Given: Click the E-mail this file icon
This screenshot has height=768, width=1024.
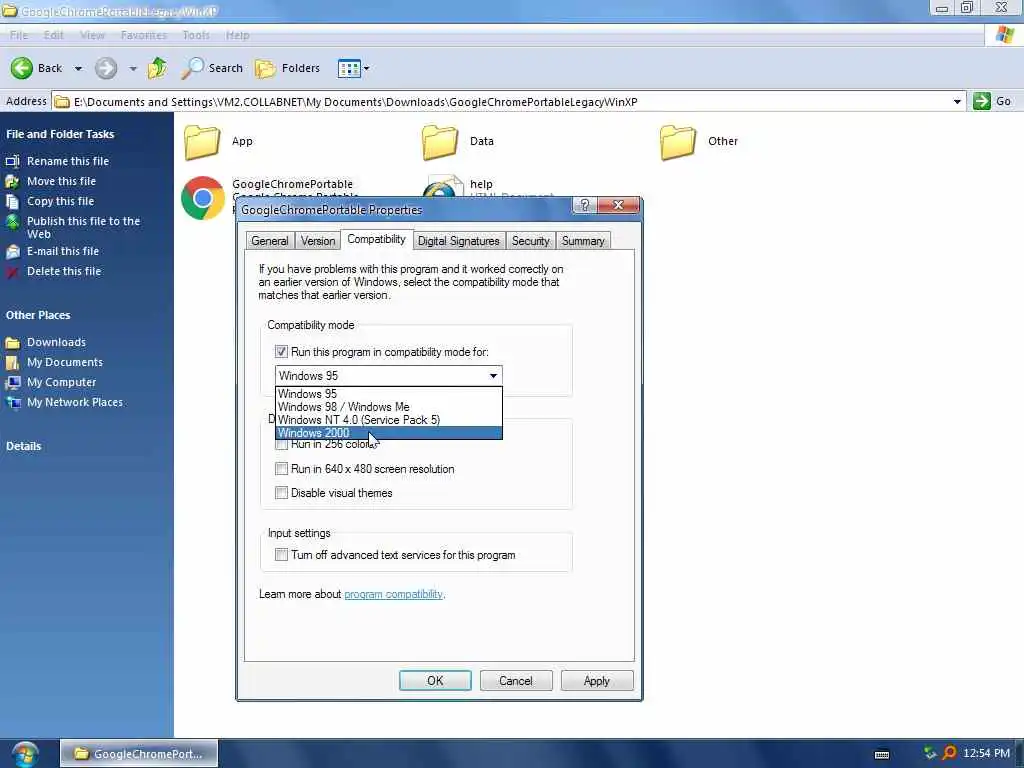Looking at the screenshot, I should click(x=12, y=251).
